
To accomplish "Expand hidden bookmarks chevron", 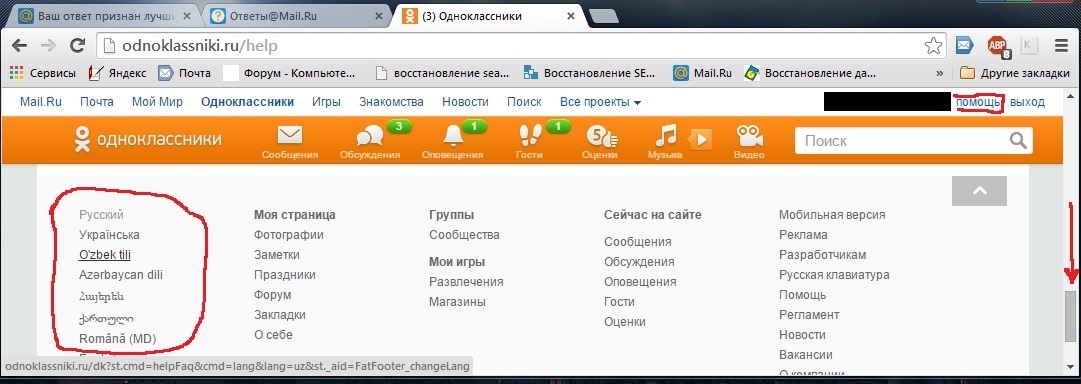I will (x=939, y=72).
